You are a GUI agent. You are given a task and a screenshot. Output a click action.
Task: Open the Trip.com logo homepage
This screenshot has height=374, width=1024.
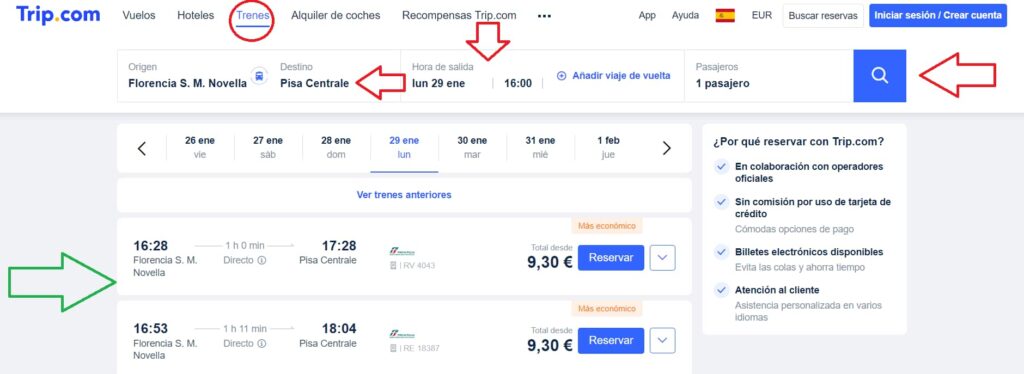(x=58, y=15)
